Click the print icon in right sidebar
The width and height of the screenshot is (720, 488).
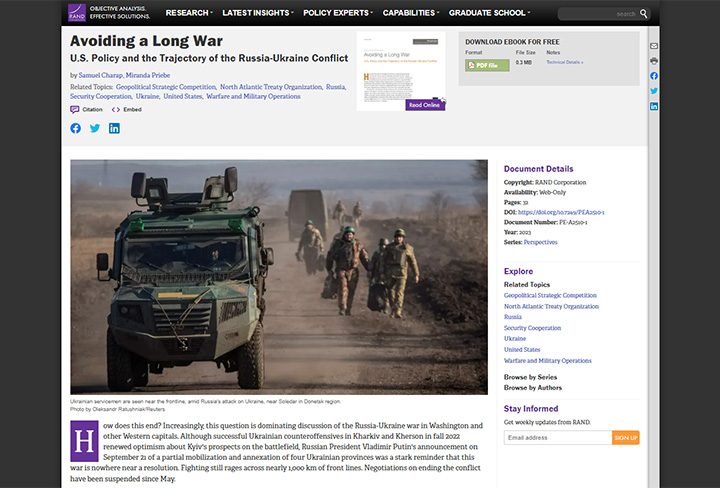[x=654, y=61]
